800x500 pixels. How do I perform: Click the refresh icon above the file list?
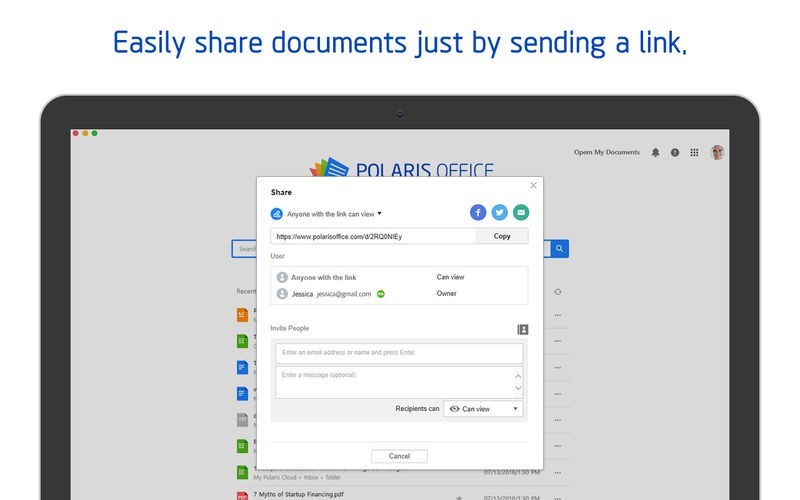(x=557, y=291)
